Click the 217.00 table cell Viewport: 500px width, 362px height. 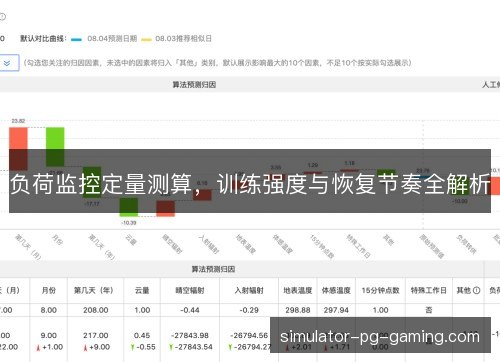(x=95, y=335)
